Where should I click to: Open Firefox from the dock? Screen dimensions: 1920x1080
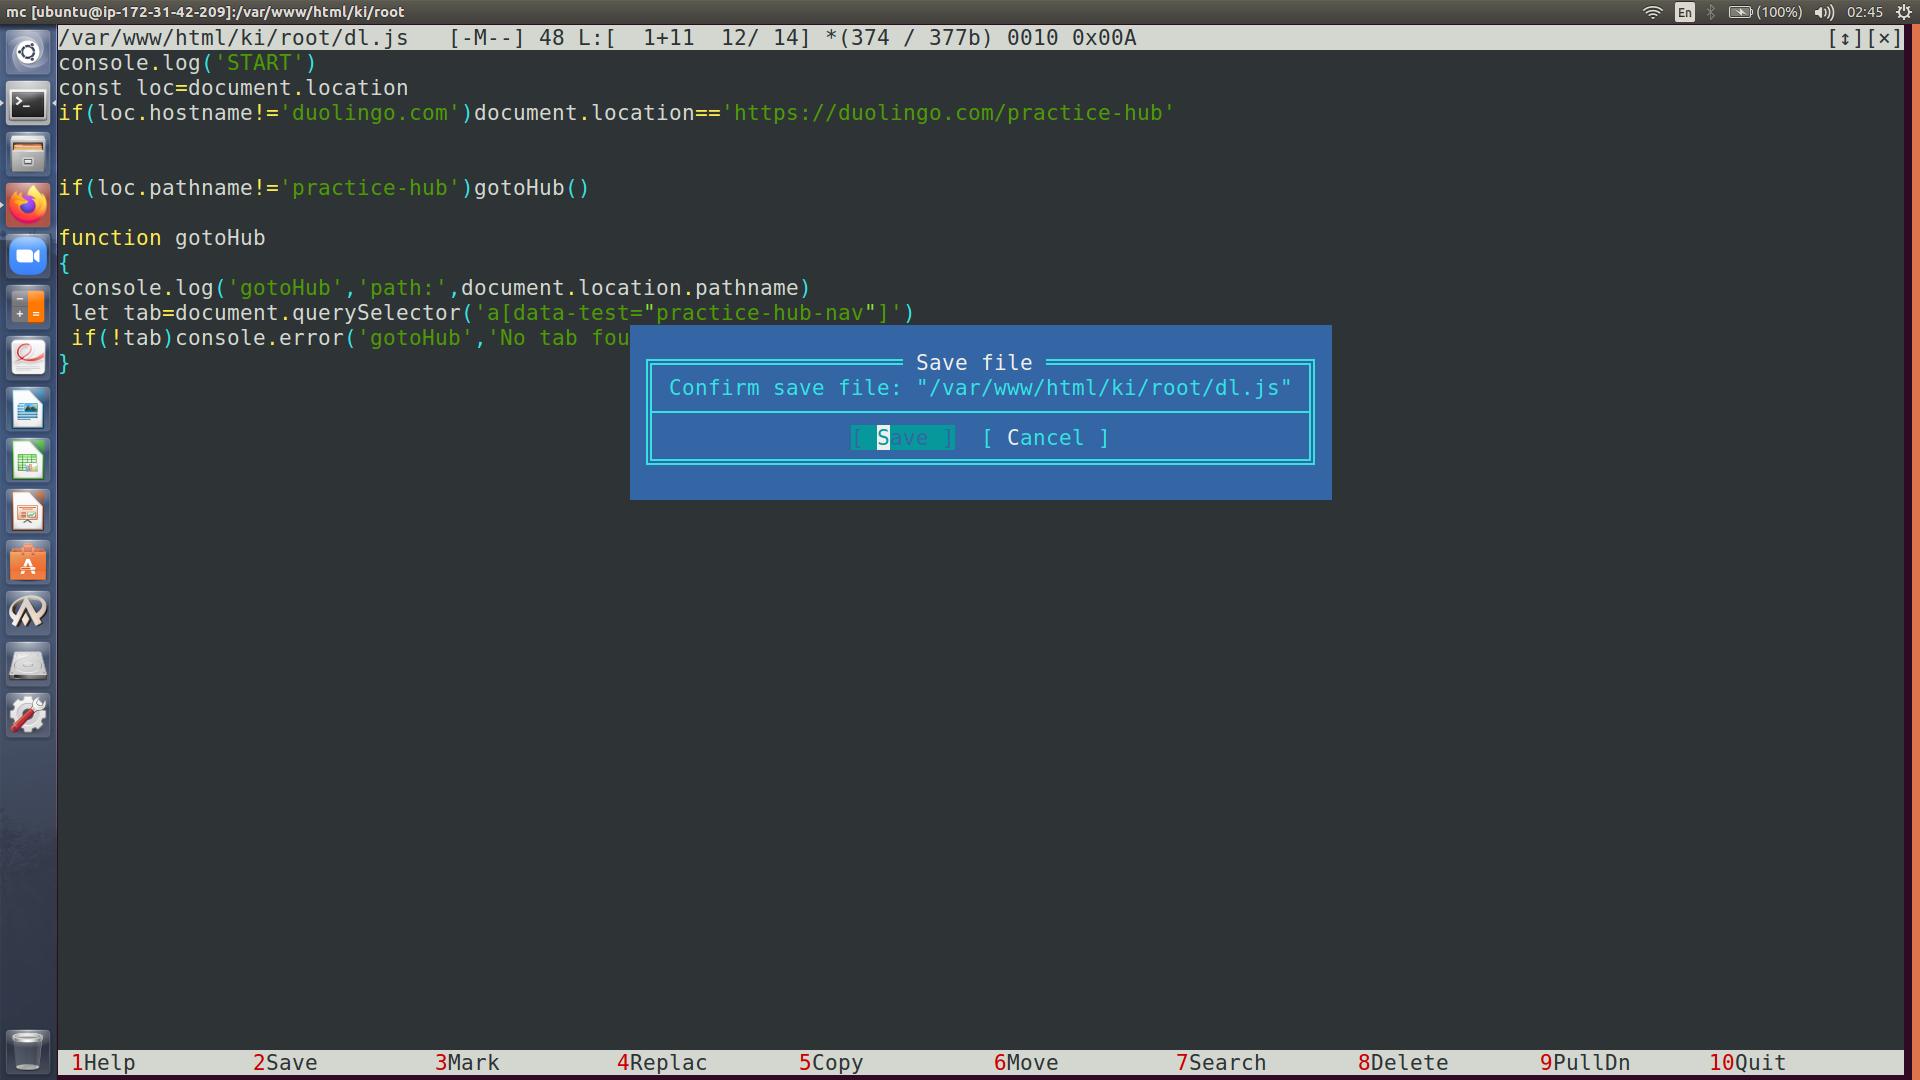tap(28, 205)
